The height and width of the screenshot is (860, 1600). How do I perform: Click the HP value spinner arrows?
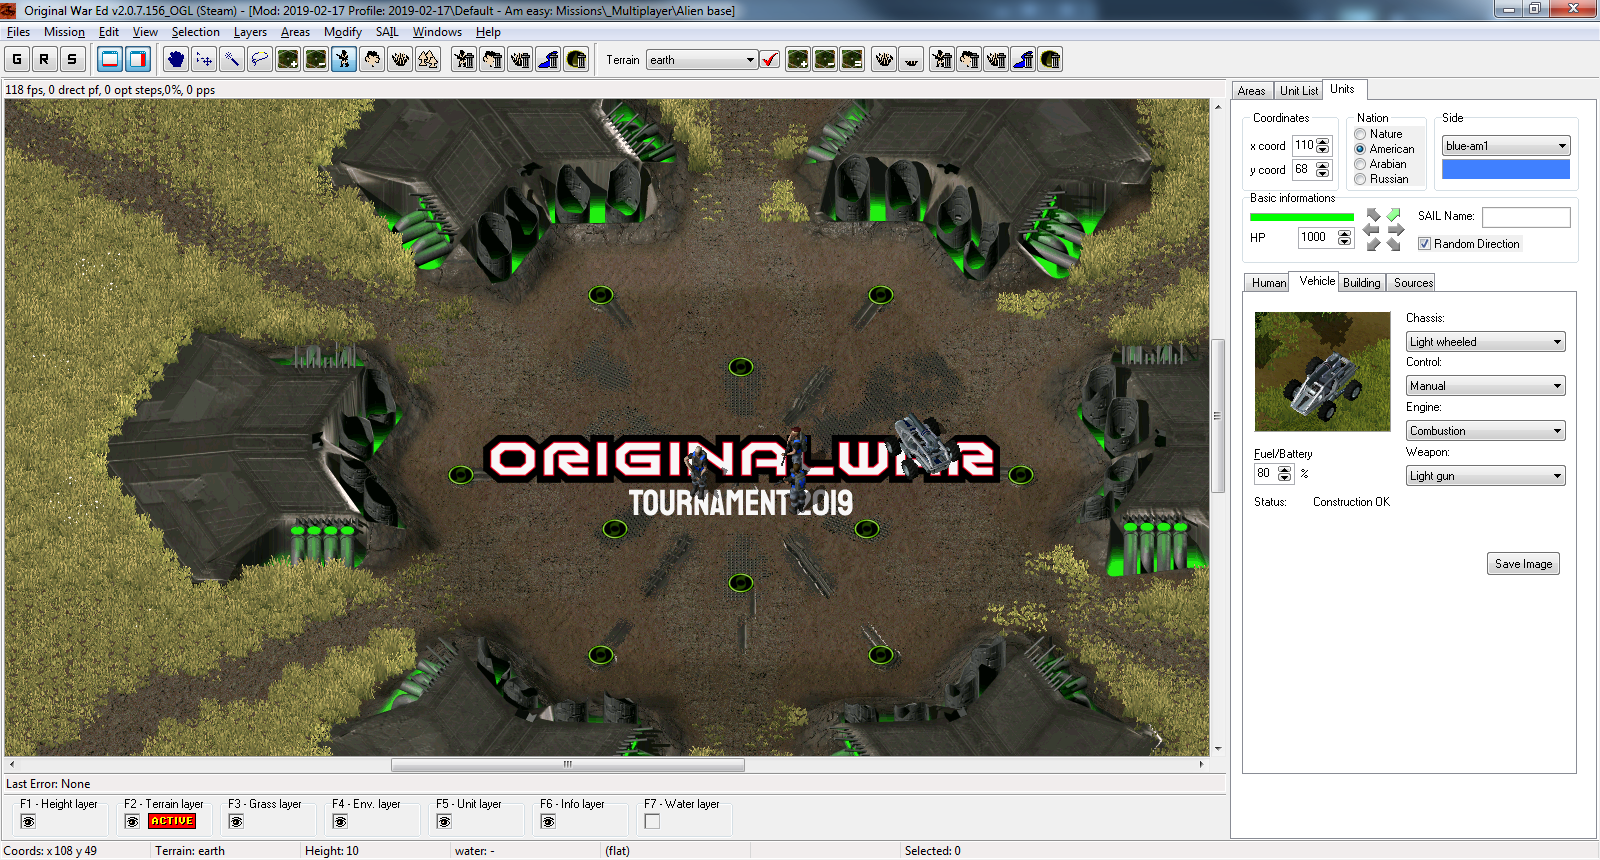click(x=1344, y=238)
